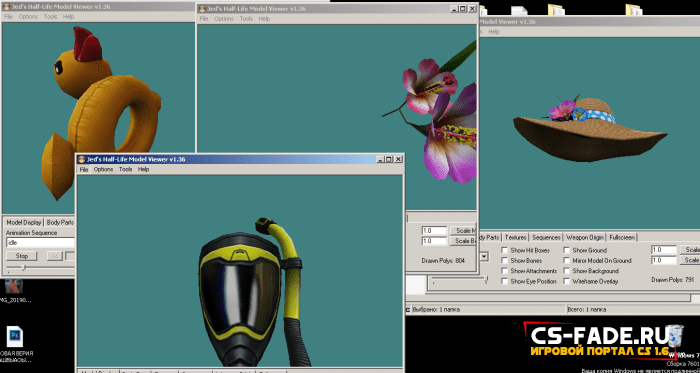Screen dimensions: 700x373
Task: Click the title bar icon of the duck window
Action: coord(6,7)
